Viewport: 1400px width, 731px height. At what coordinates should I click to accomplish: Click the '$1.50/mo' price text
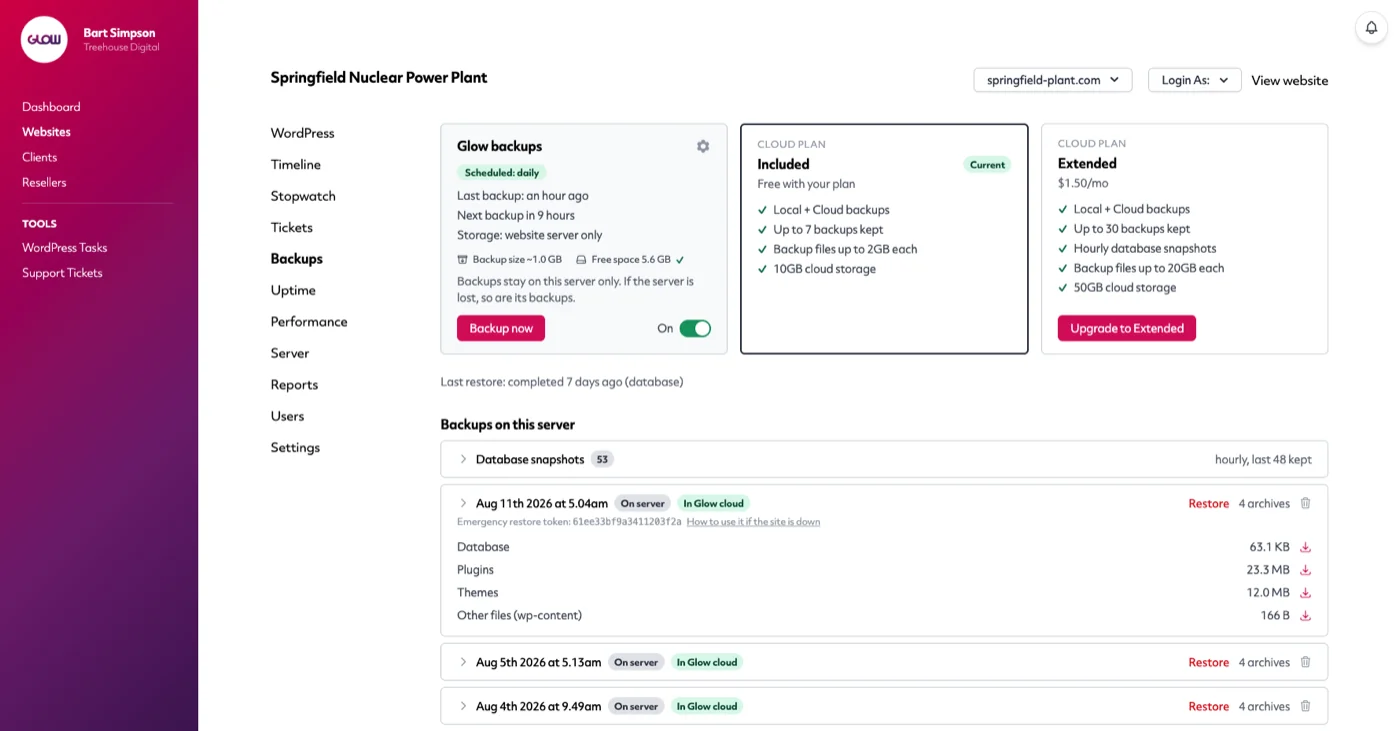tap(1083, 183)
